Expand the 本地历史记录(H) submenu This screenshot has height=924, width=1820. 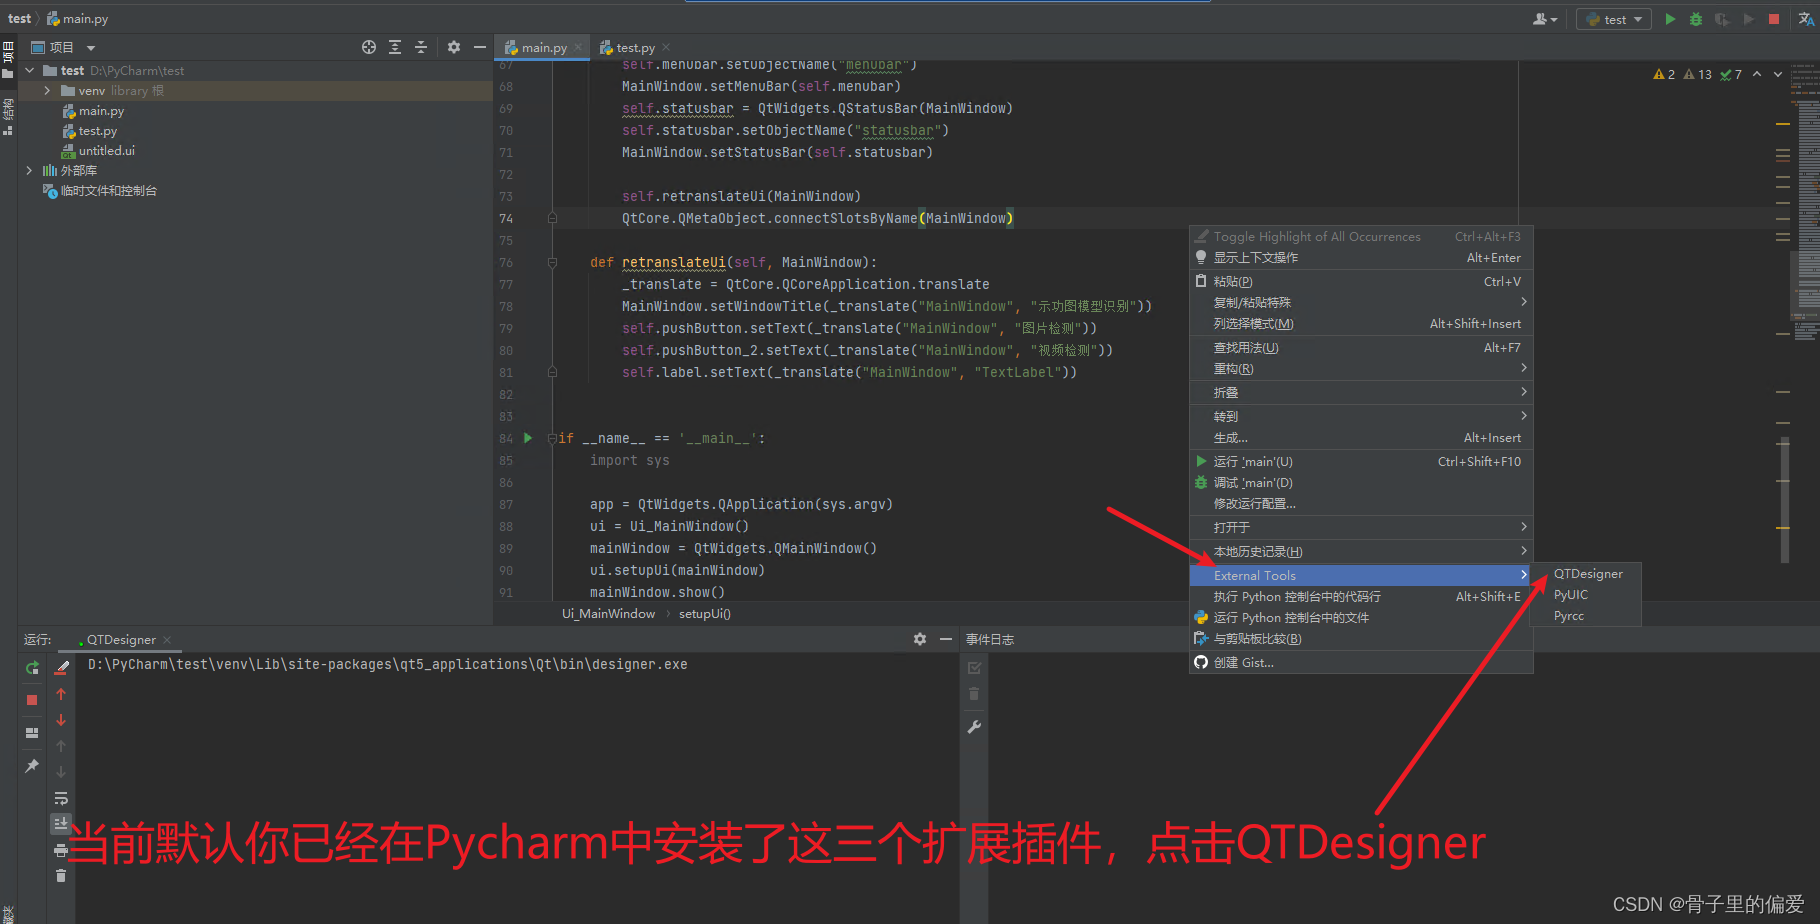[1360, 552]
